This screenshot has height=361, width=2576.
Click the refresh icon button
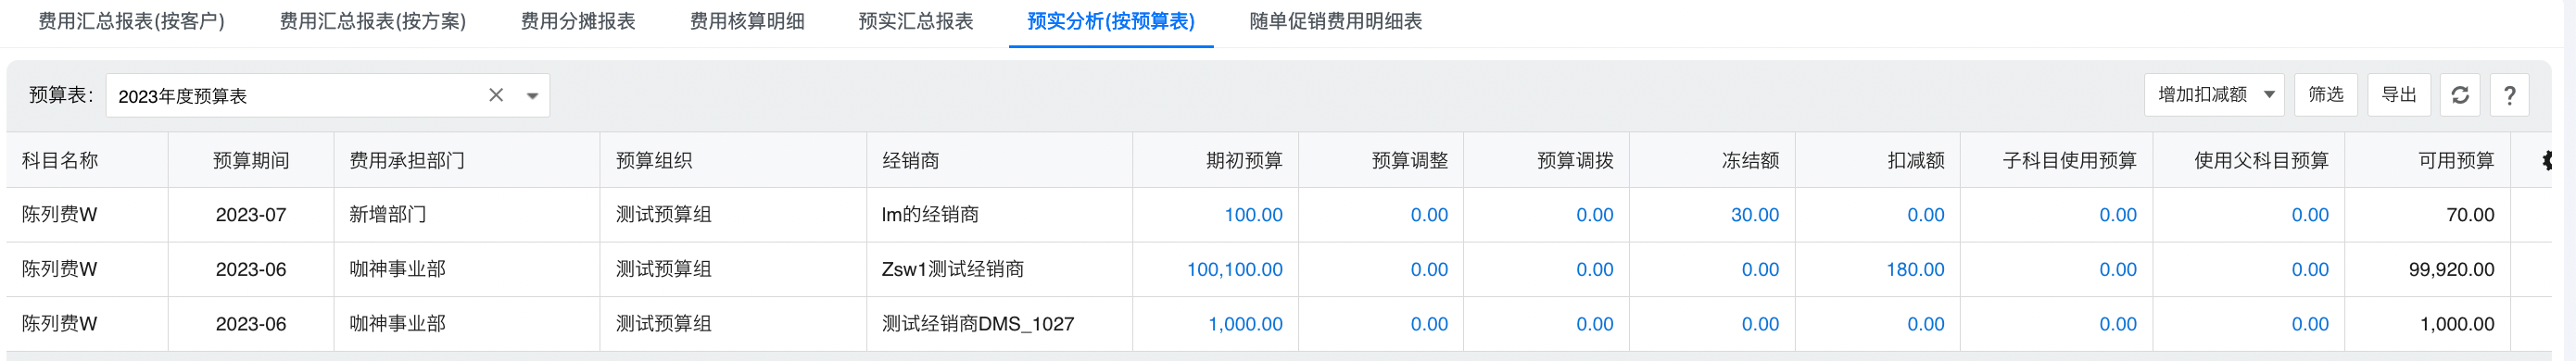[2460, 95]
